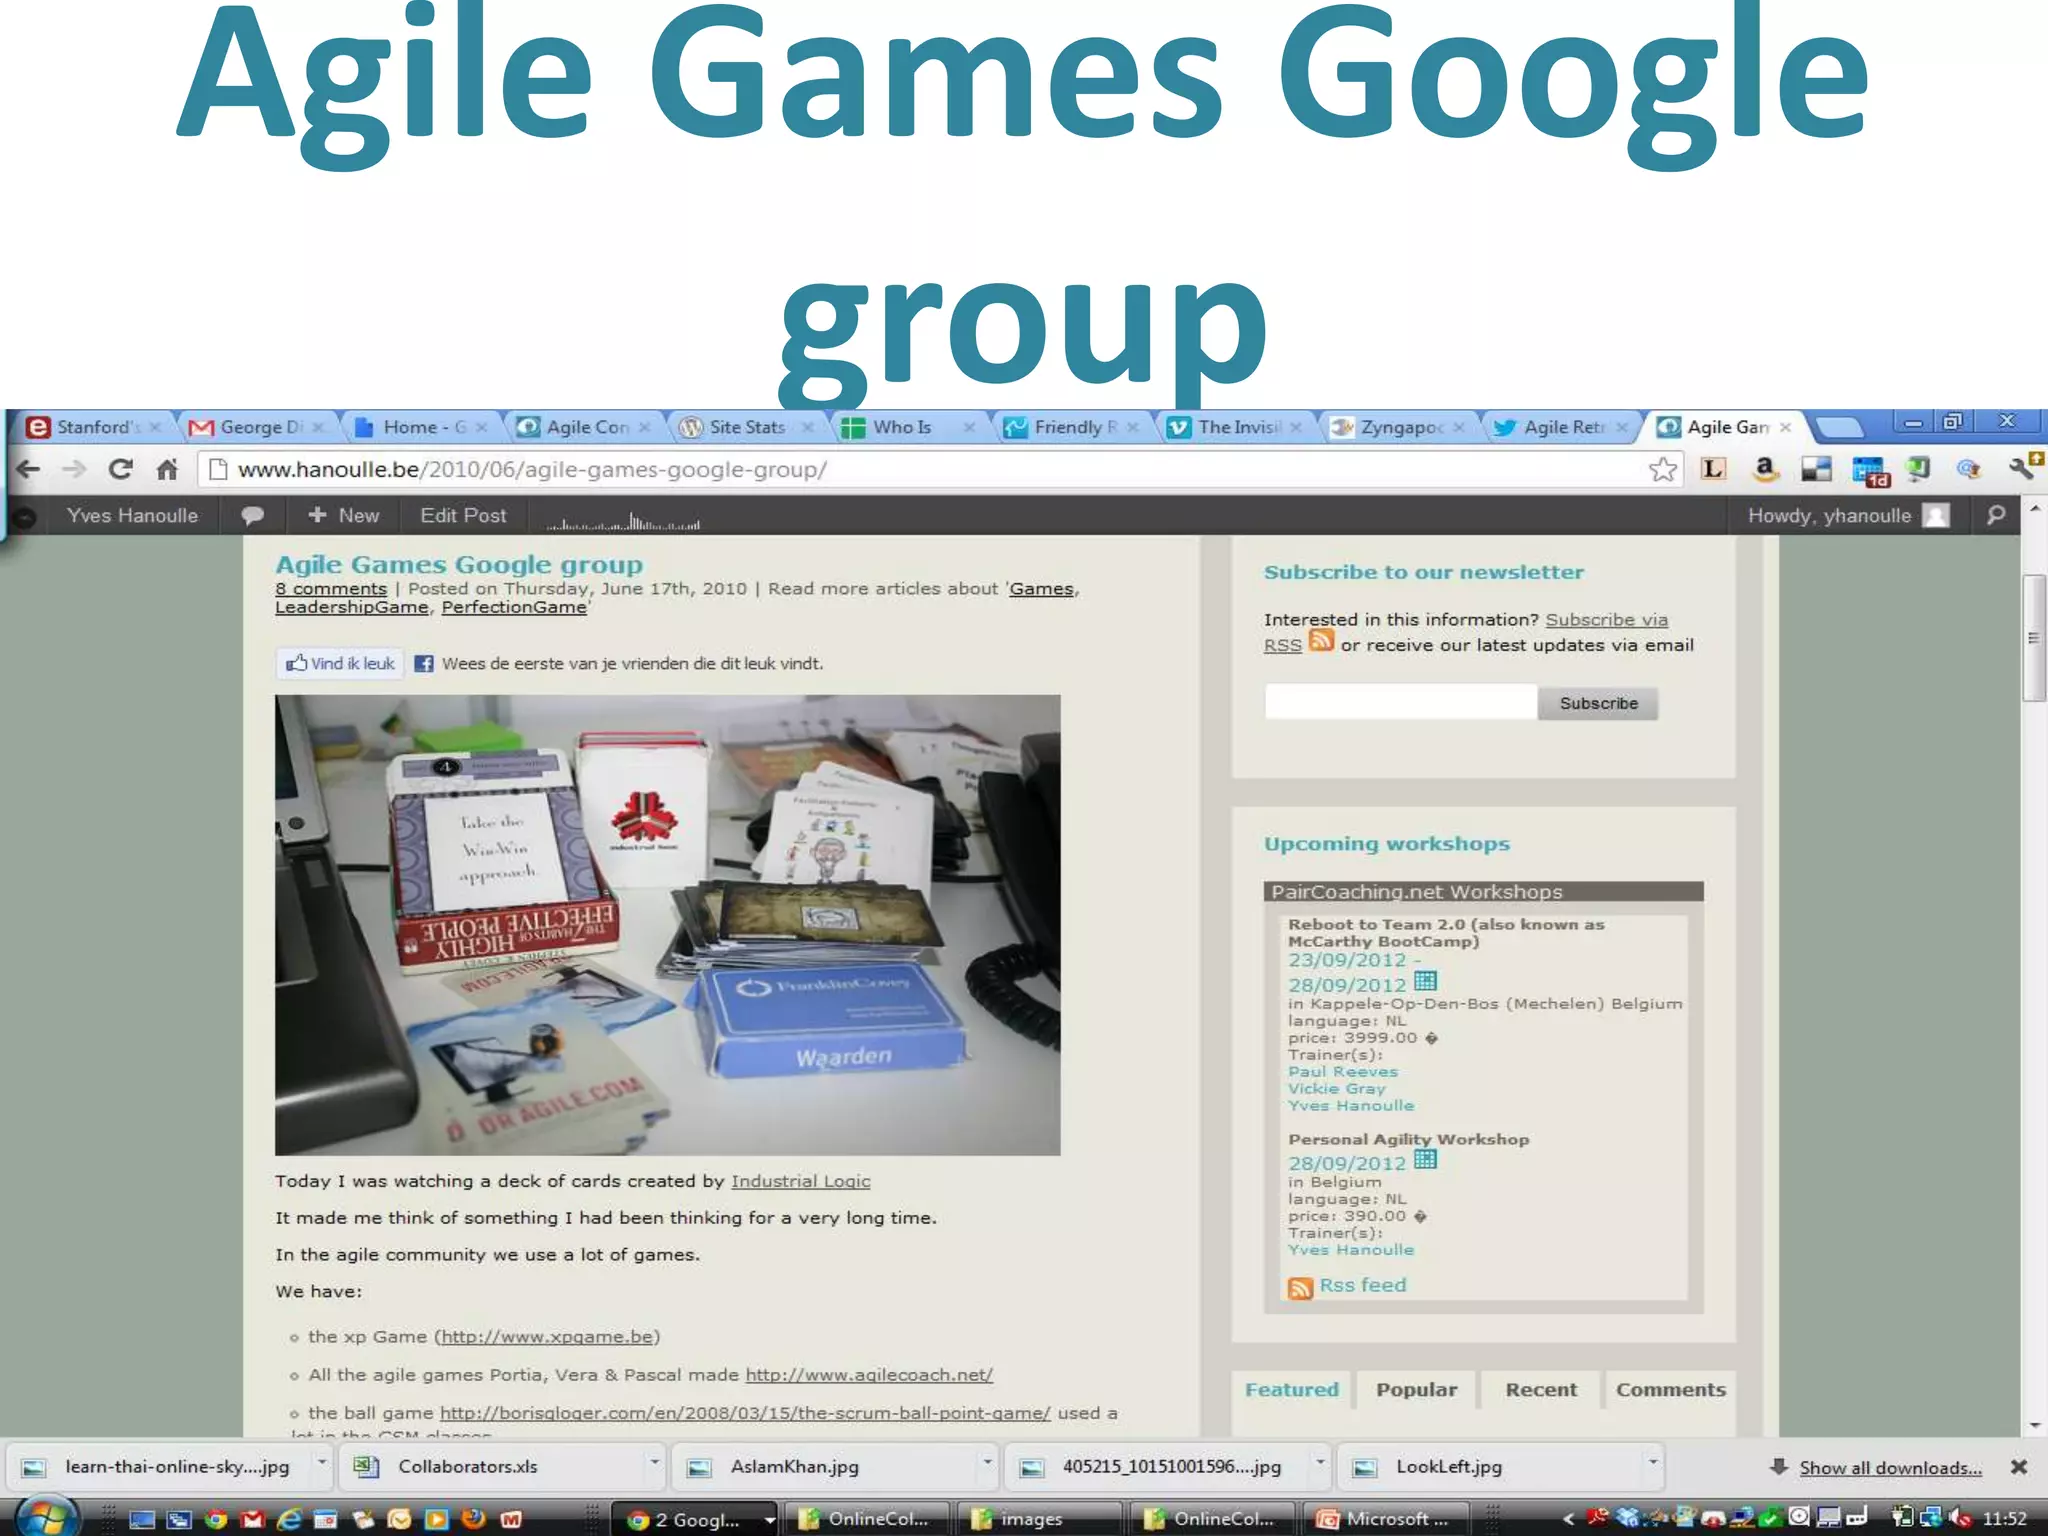Expand 405215_10151001596 download options

[1320, 1463]
